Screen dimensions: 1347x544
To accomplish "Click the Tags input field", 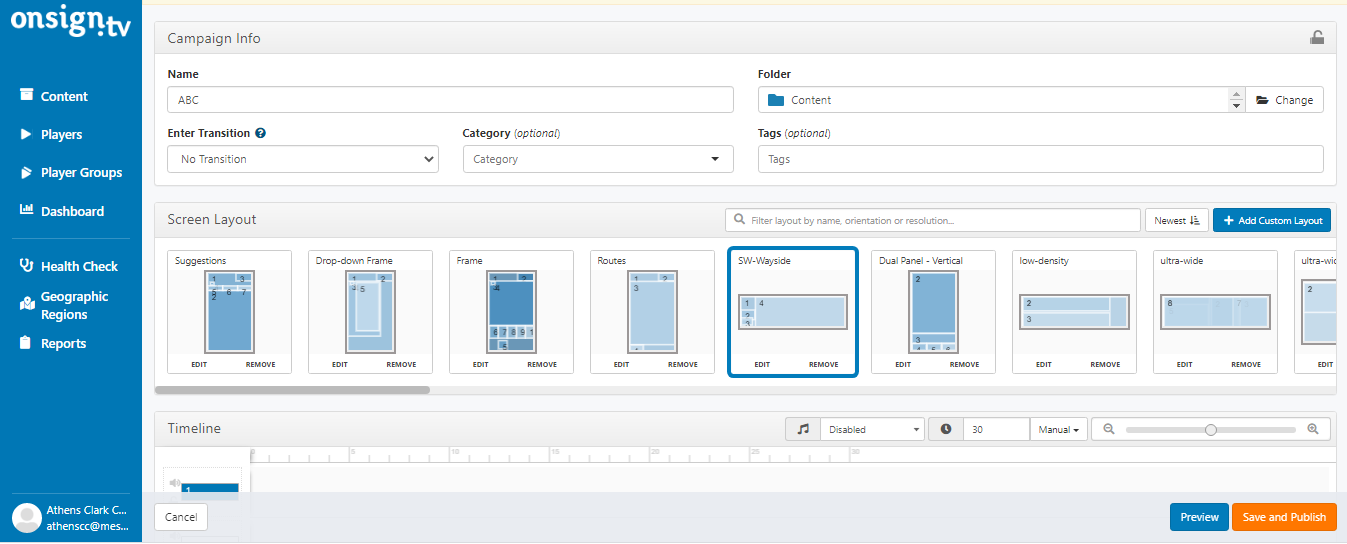I will point(1041,159).
